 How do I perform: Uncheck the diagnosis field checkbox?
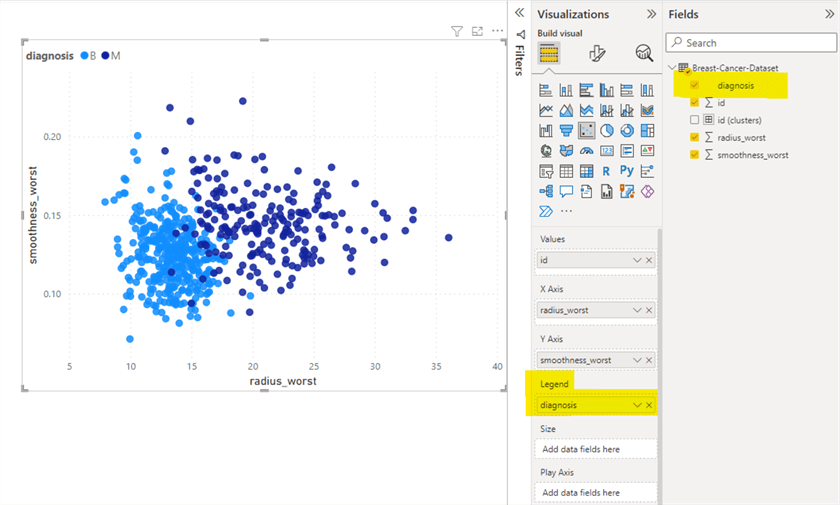[x=694, y=85]
